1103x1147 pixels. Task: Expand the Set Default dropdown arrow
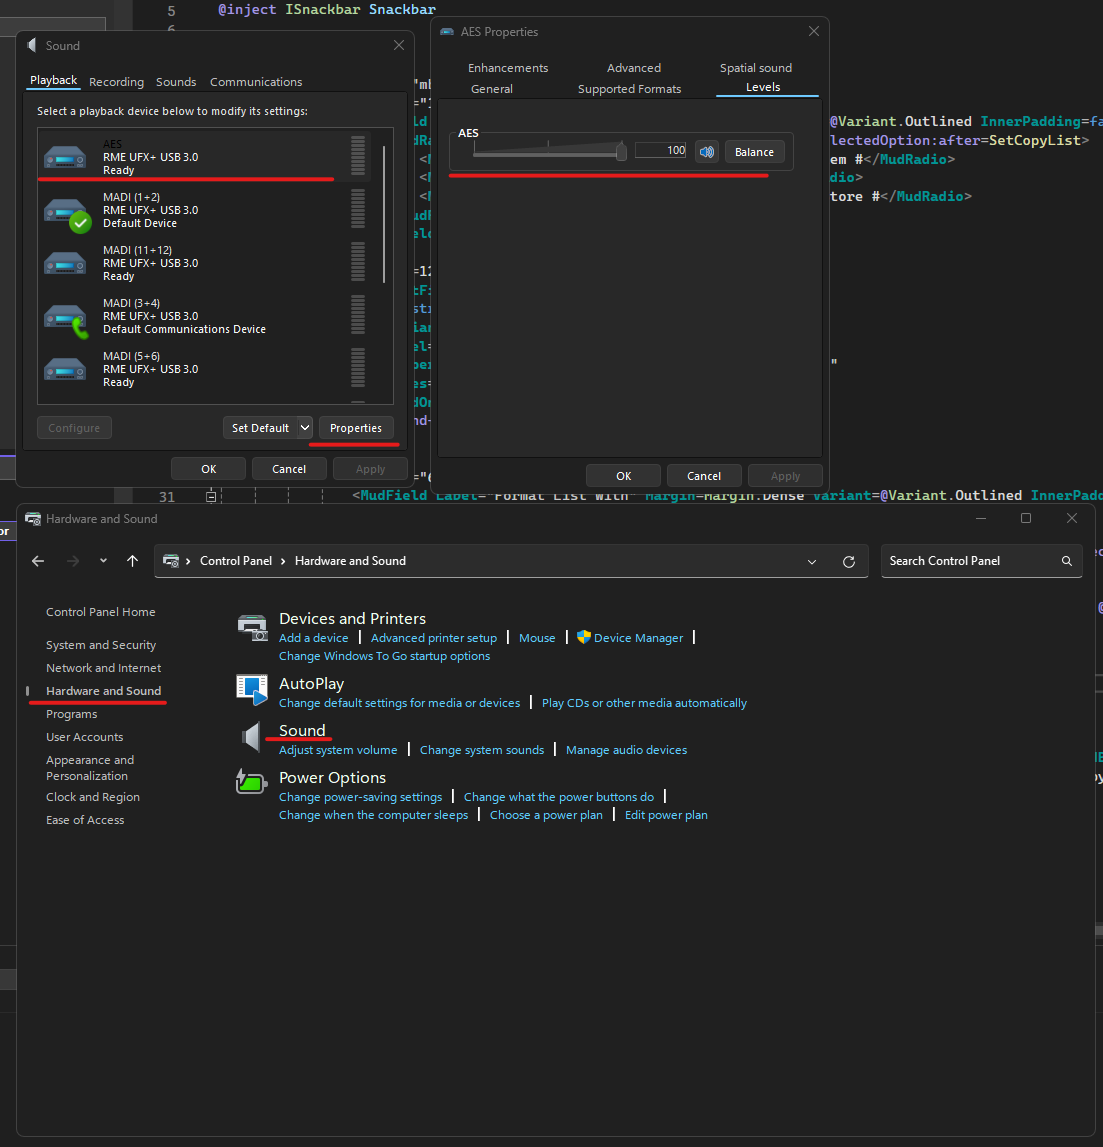click(x=305, y=428)
